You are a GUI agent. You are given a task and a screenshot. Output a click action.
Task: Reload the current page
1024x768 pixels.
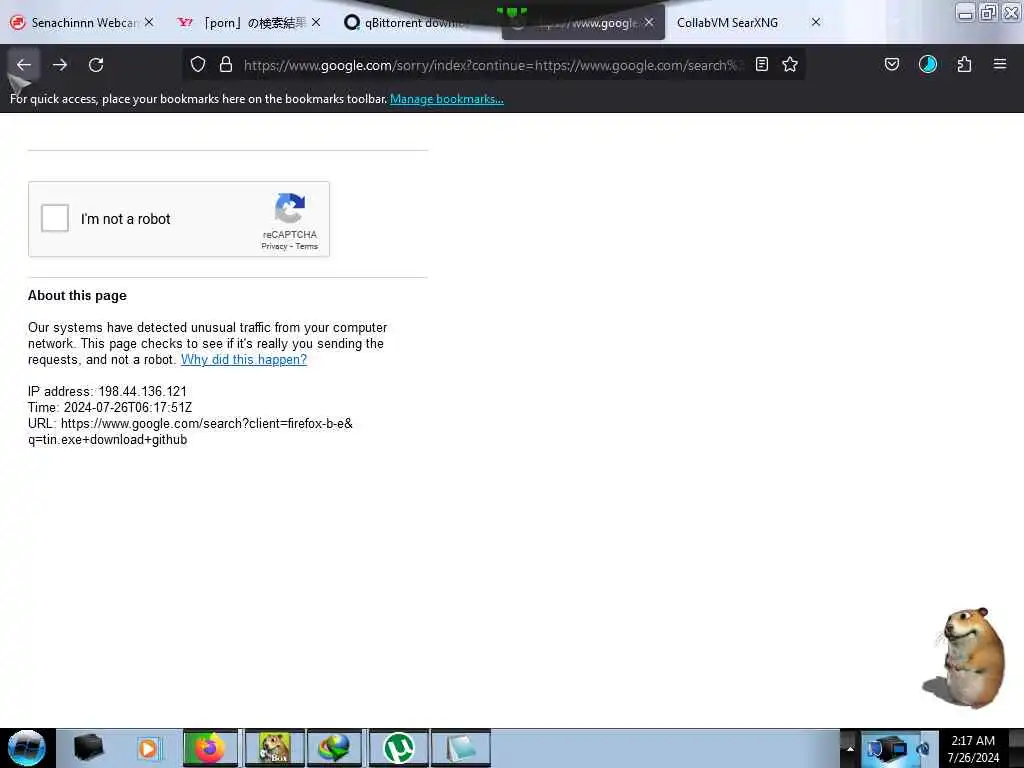[96, 65]
